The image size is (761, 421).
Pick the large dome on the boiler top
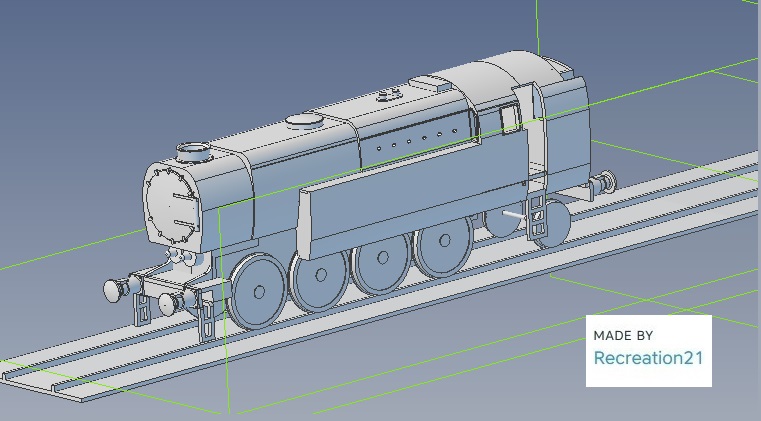[x=306, y=123]
